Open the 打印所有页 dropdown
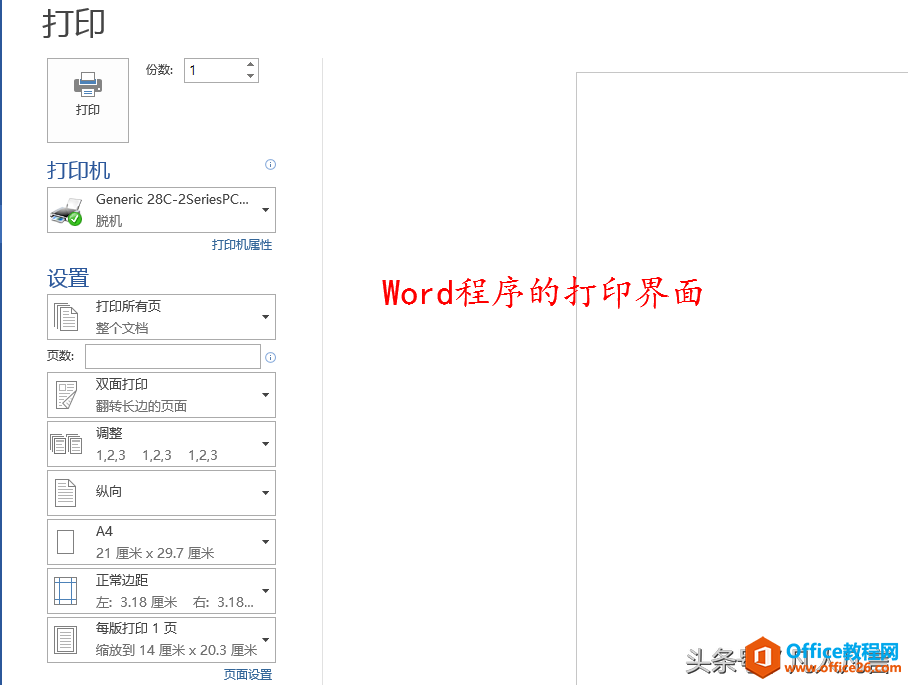This screenshot has height=685, width=908. pyautogui.click(x=162, y=317)
